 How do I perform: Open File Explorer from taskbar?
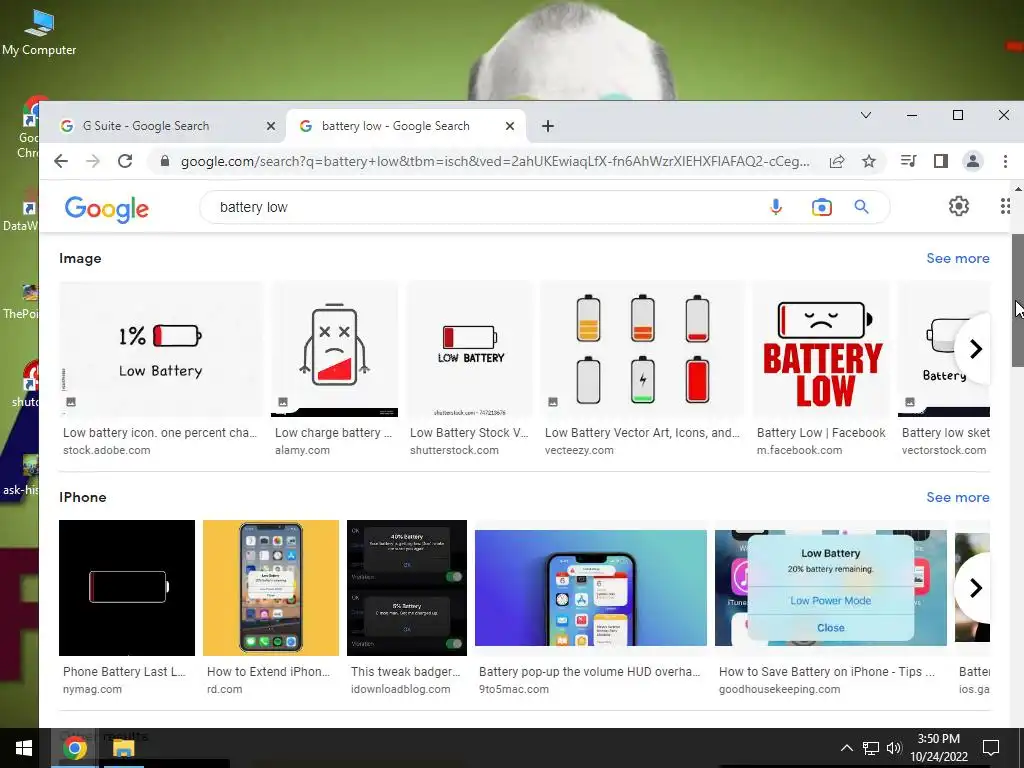pos(123,748)
